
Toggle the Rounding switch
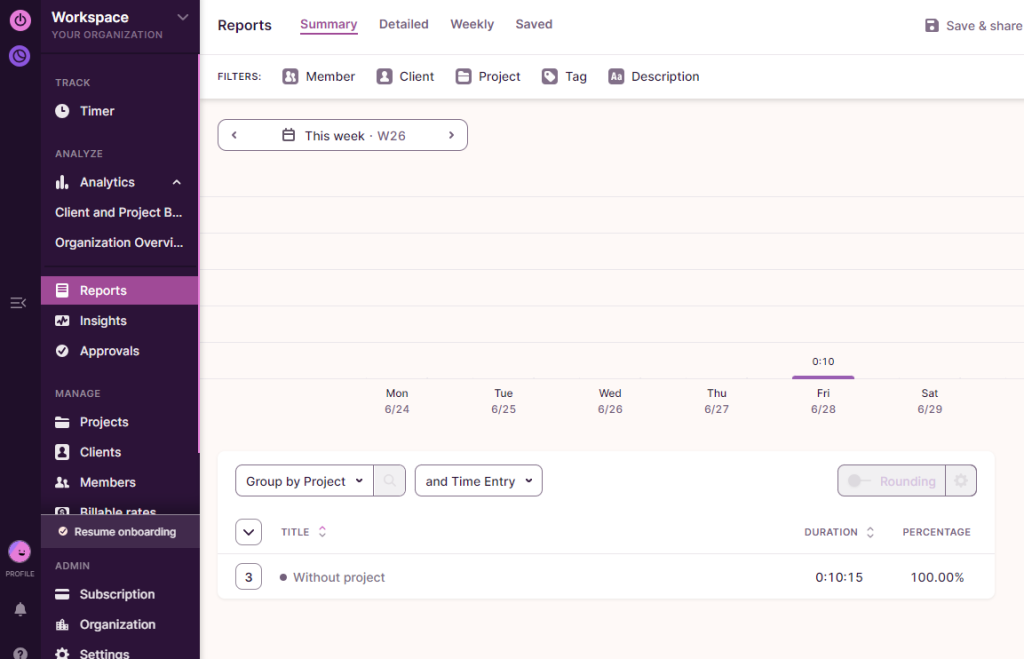pos(859,481)
